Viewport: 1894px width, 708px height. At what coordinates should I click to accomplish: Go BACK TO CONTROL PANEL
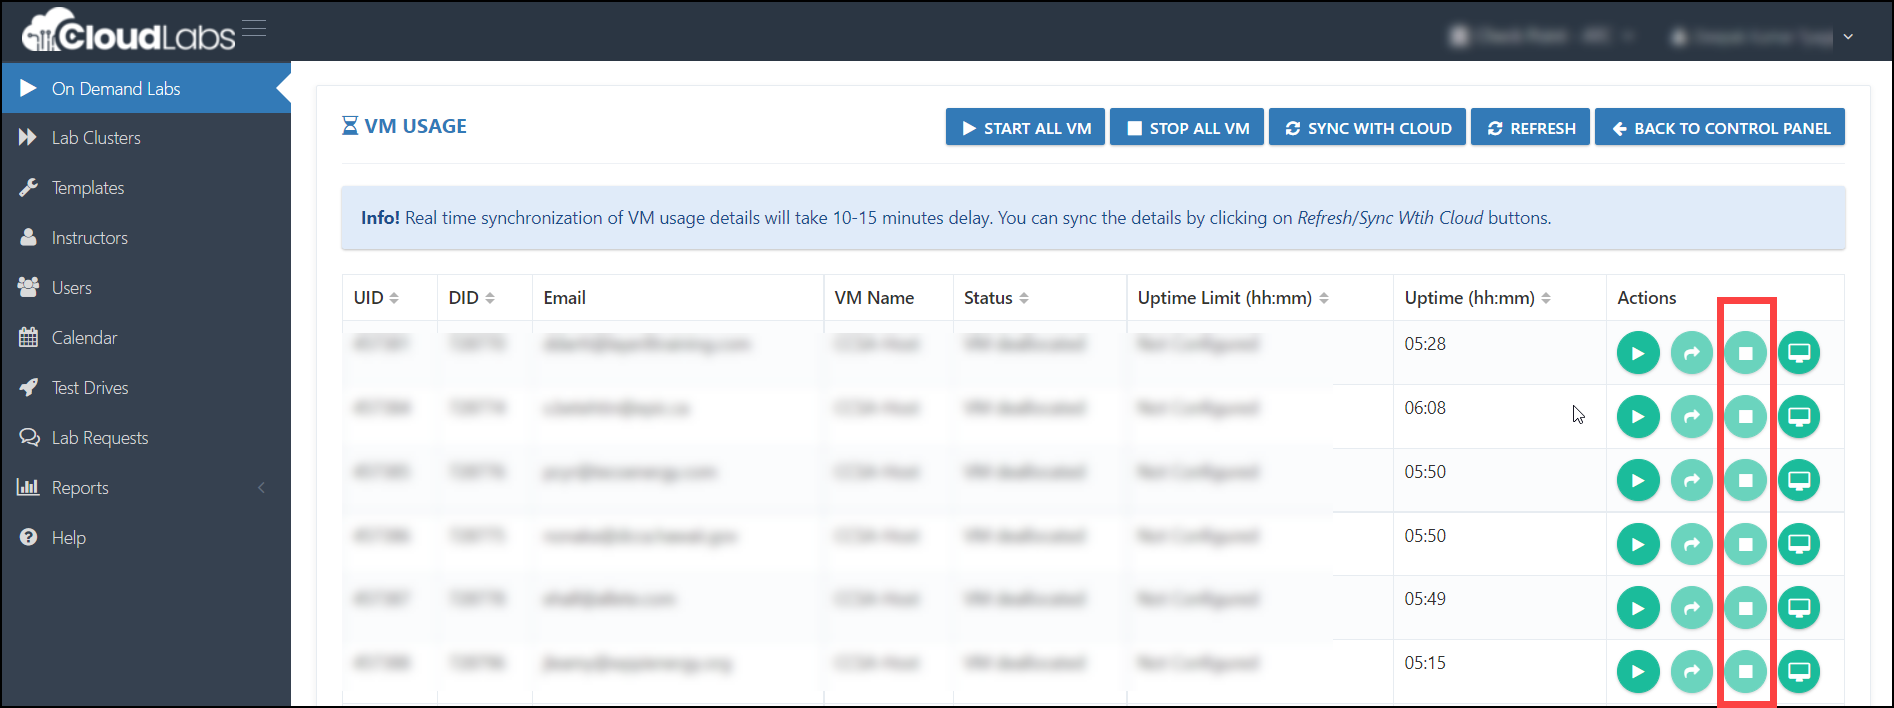(x=1720, y=127)
